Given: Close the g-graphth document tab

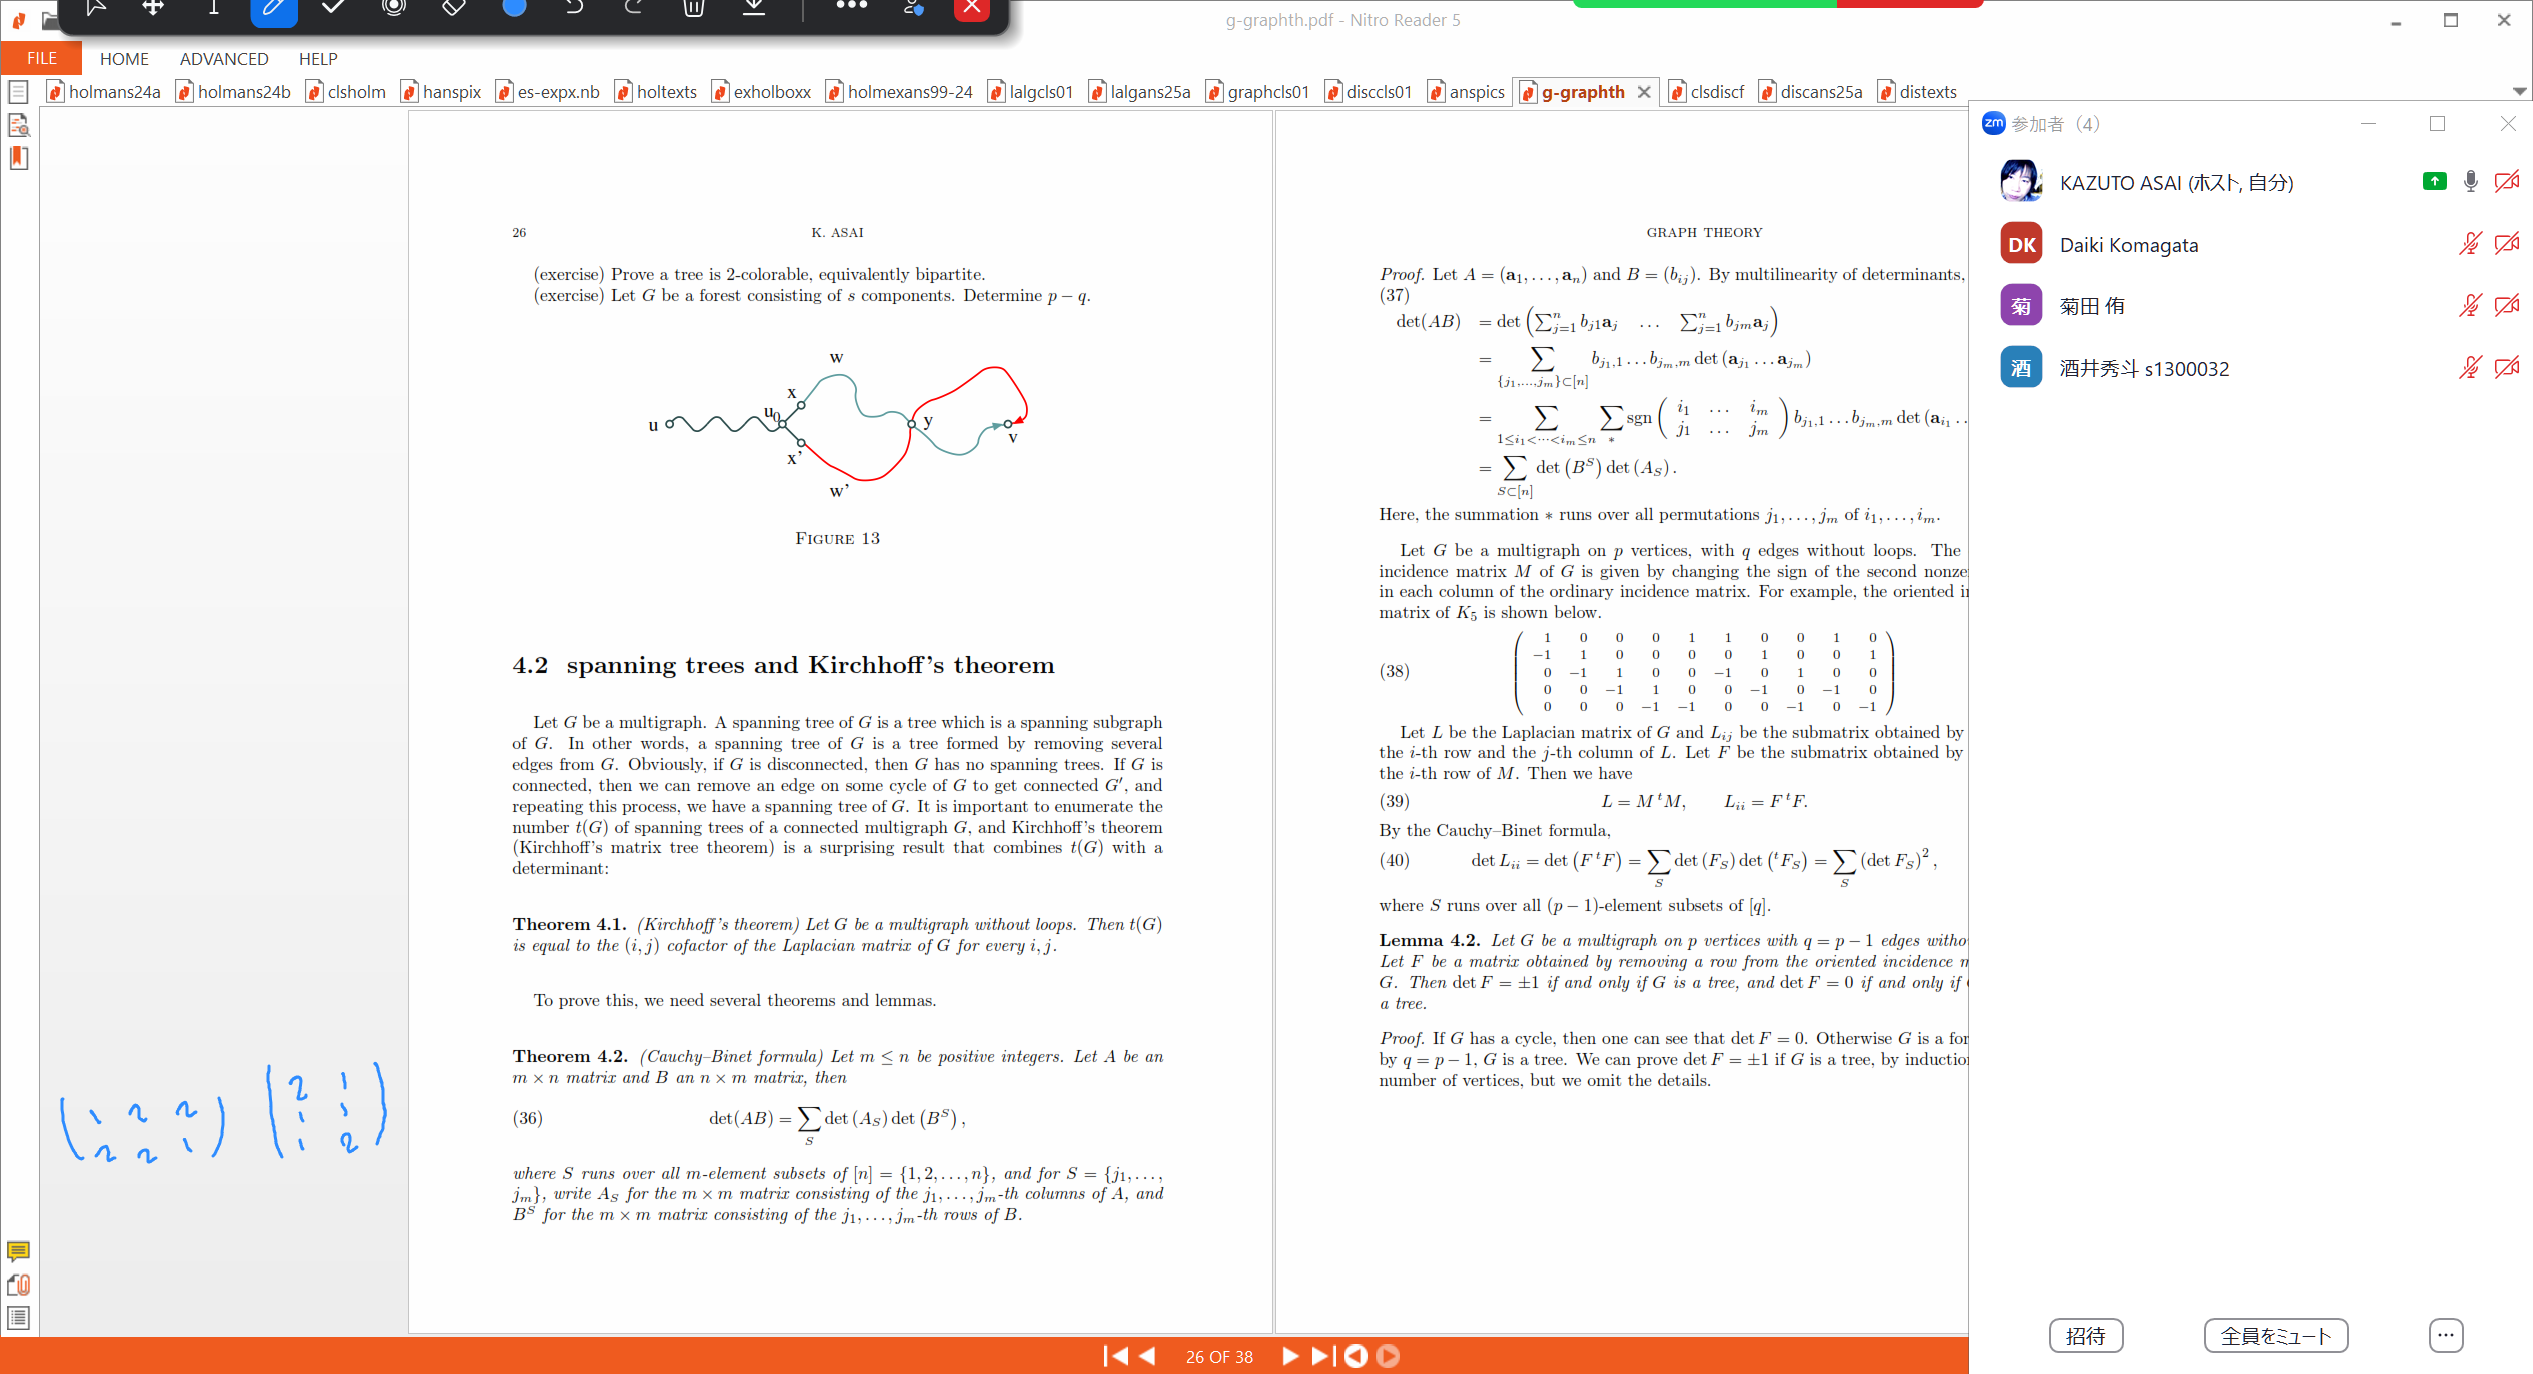Looking at the screenshot, I should pyautogui.click(x=1643, y=92).
